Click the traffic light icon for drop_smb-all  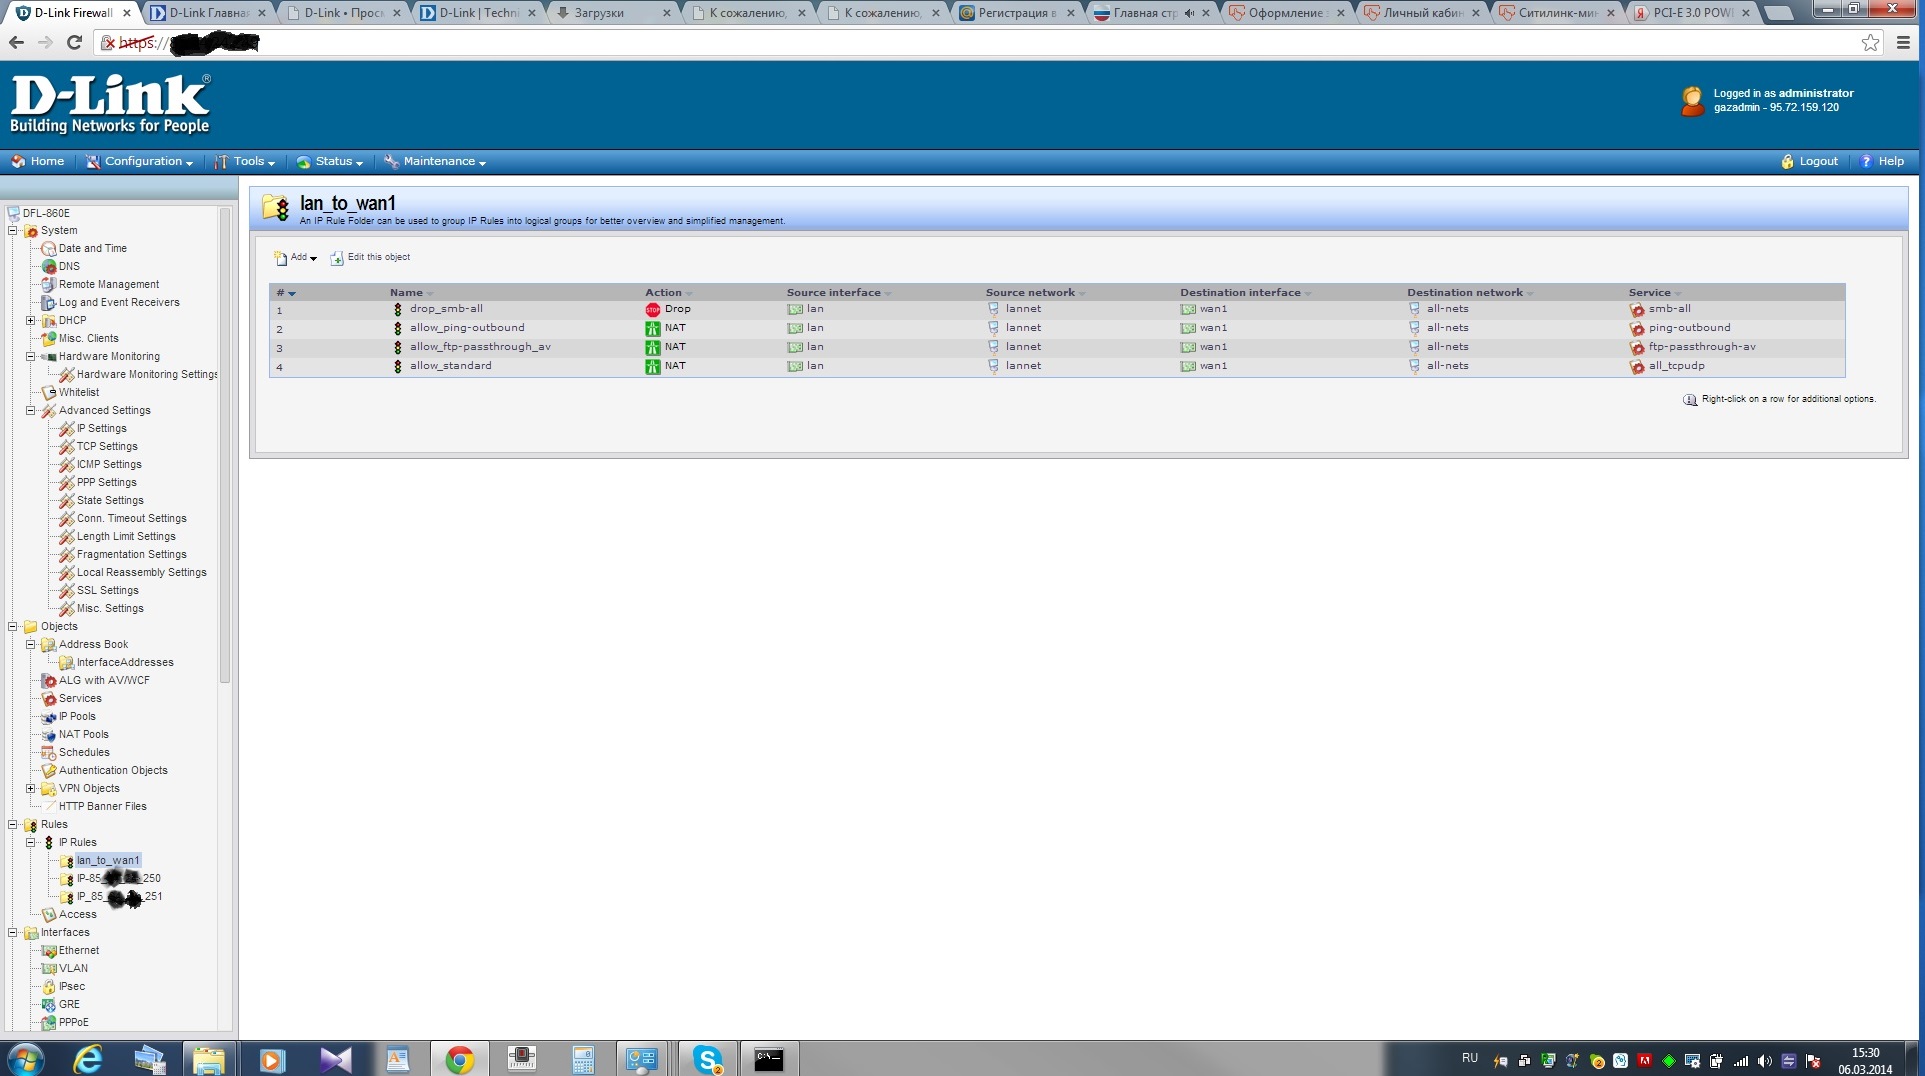(x=398, y=310)
